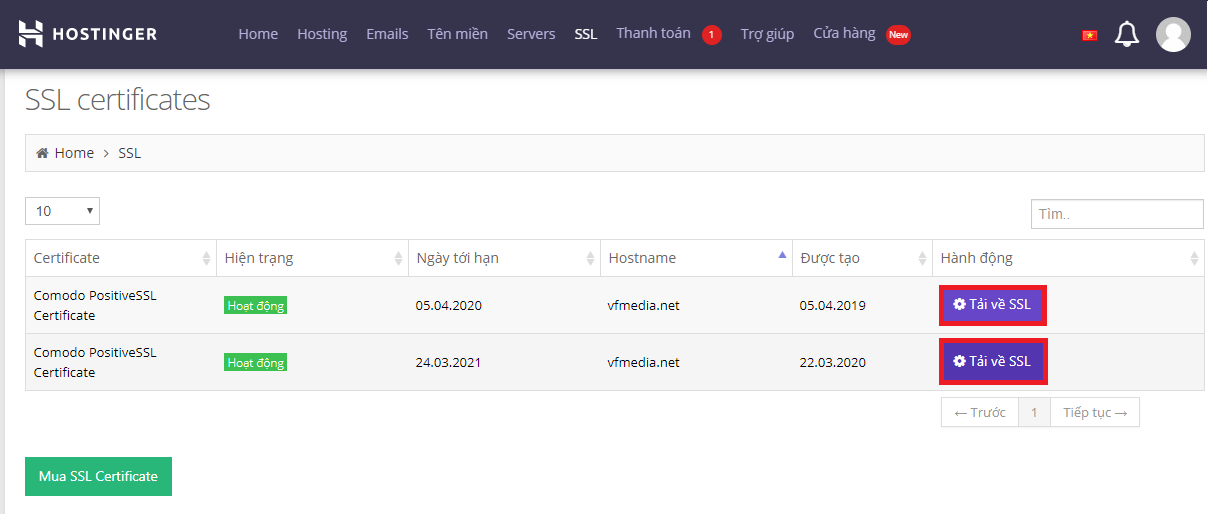Open the user profile avatar

(1173, 34)
